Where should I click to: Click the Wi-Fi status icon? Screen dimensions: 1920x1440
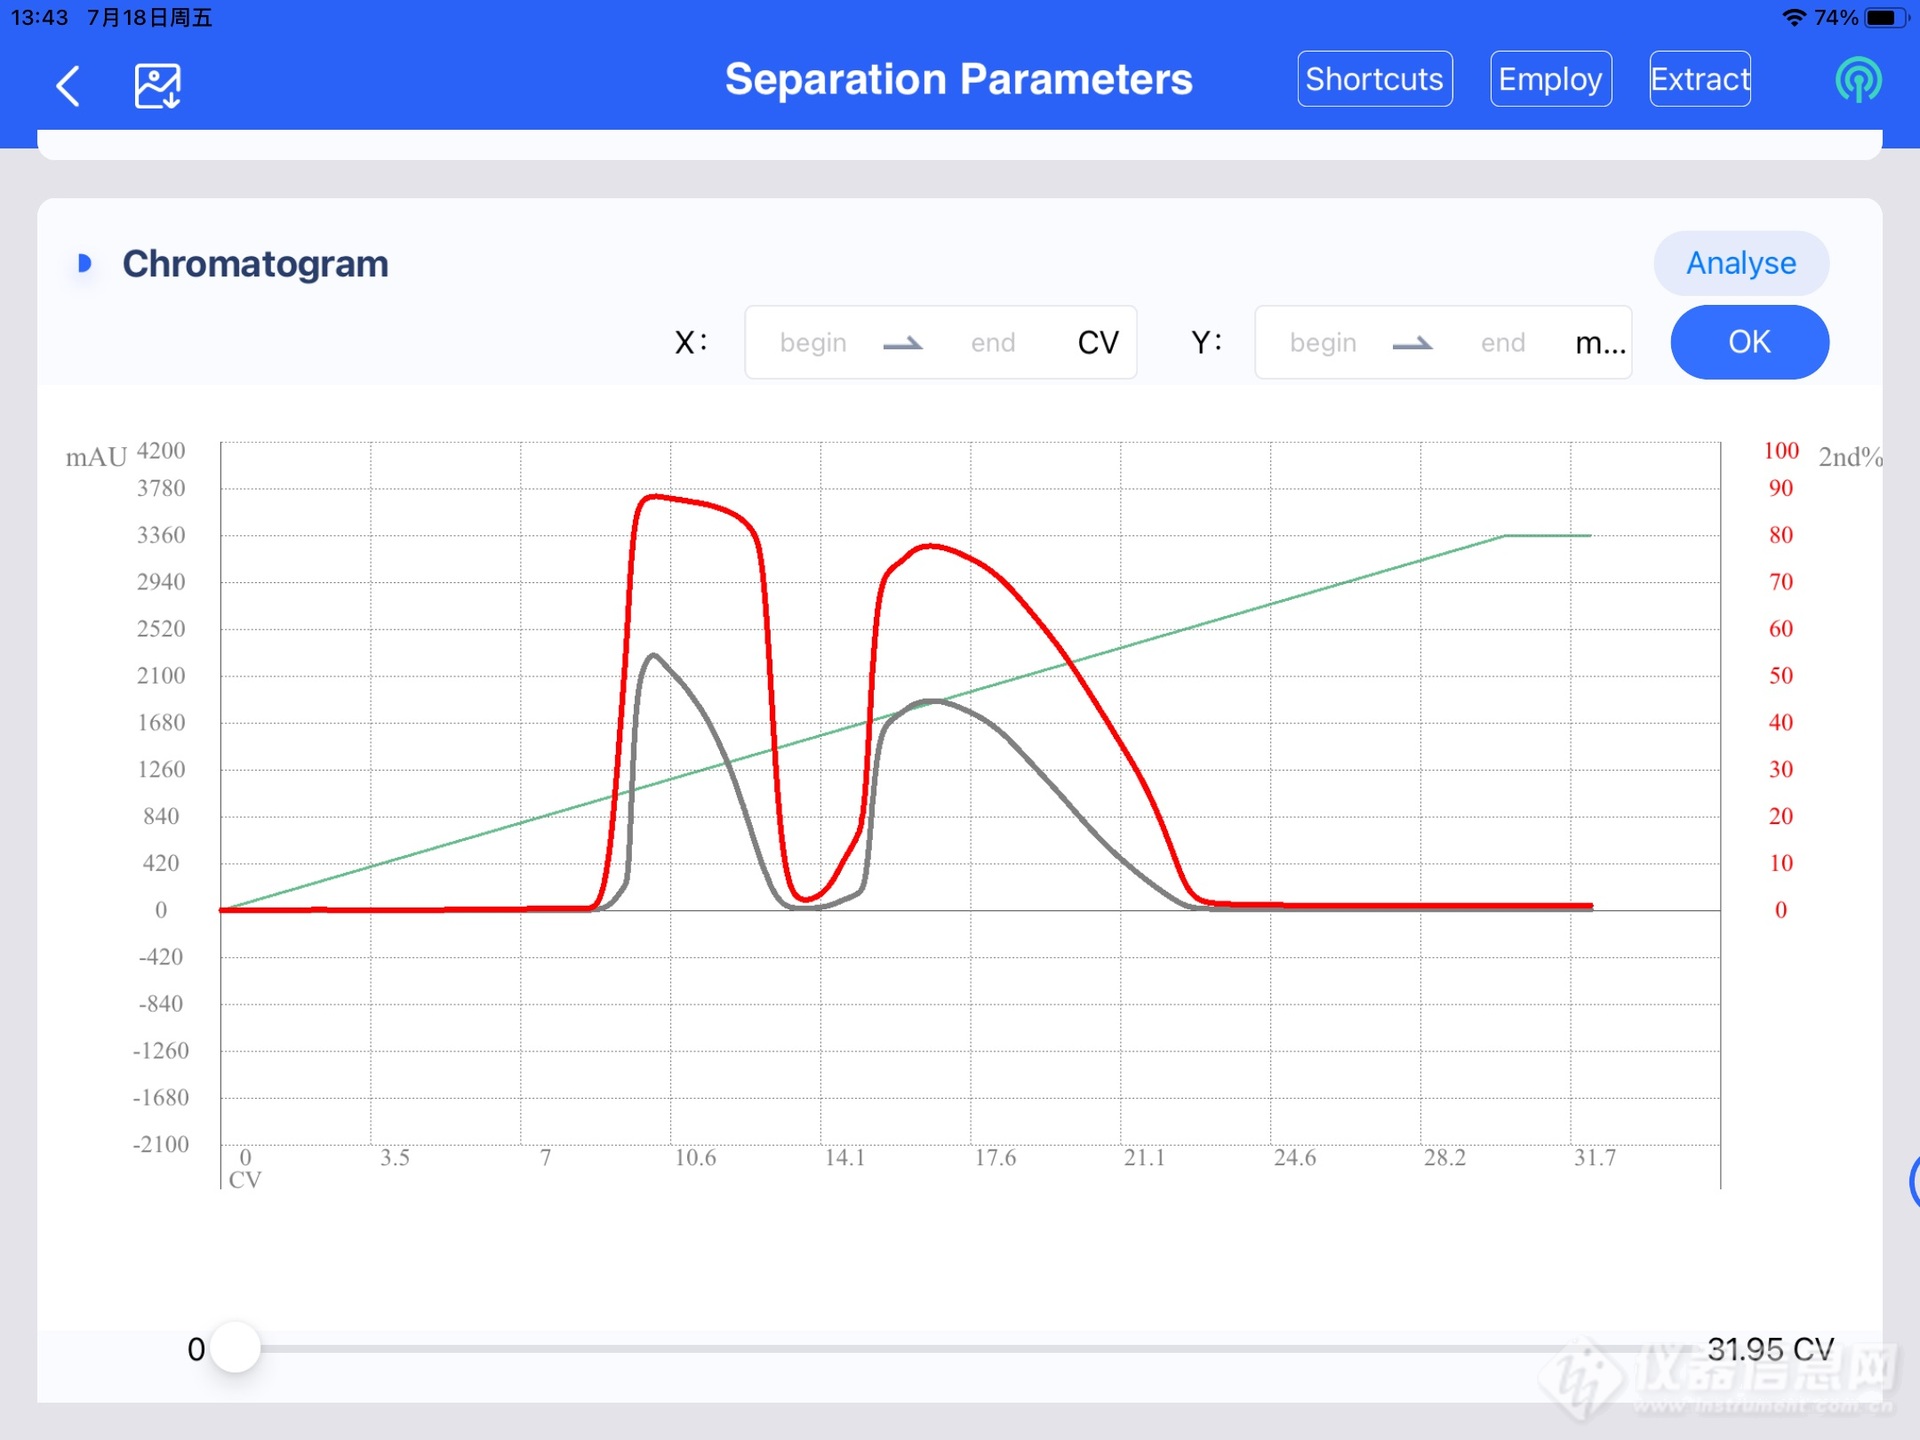click(x=1794, y=18)
